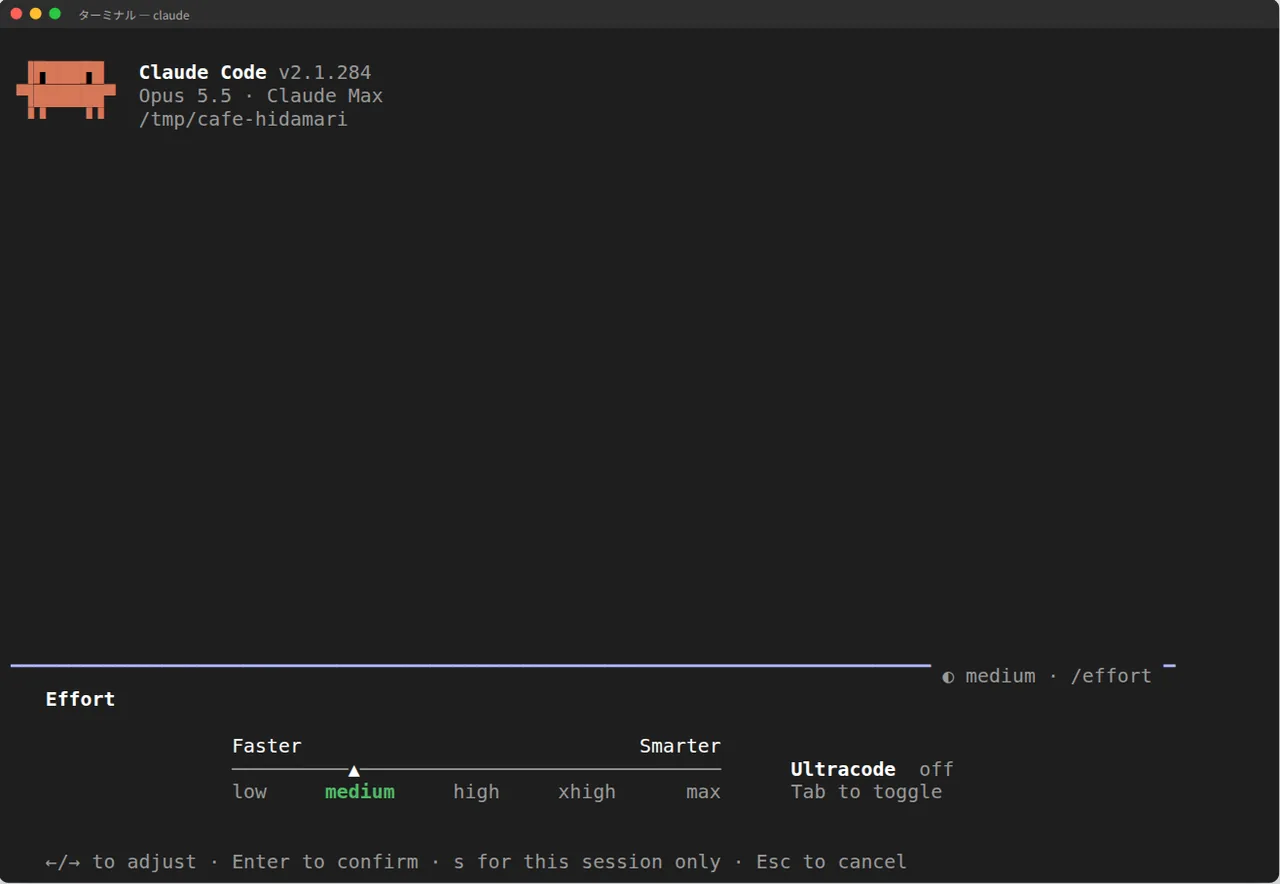Pick the xhigh effort level
The height and width of the screenshot is (884, 1280).
tap(587, 792)
